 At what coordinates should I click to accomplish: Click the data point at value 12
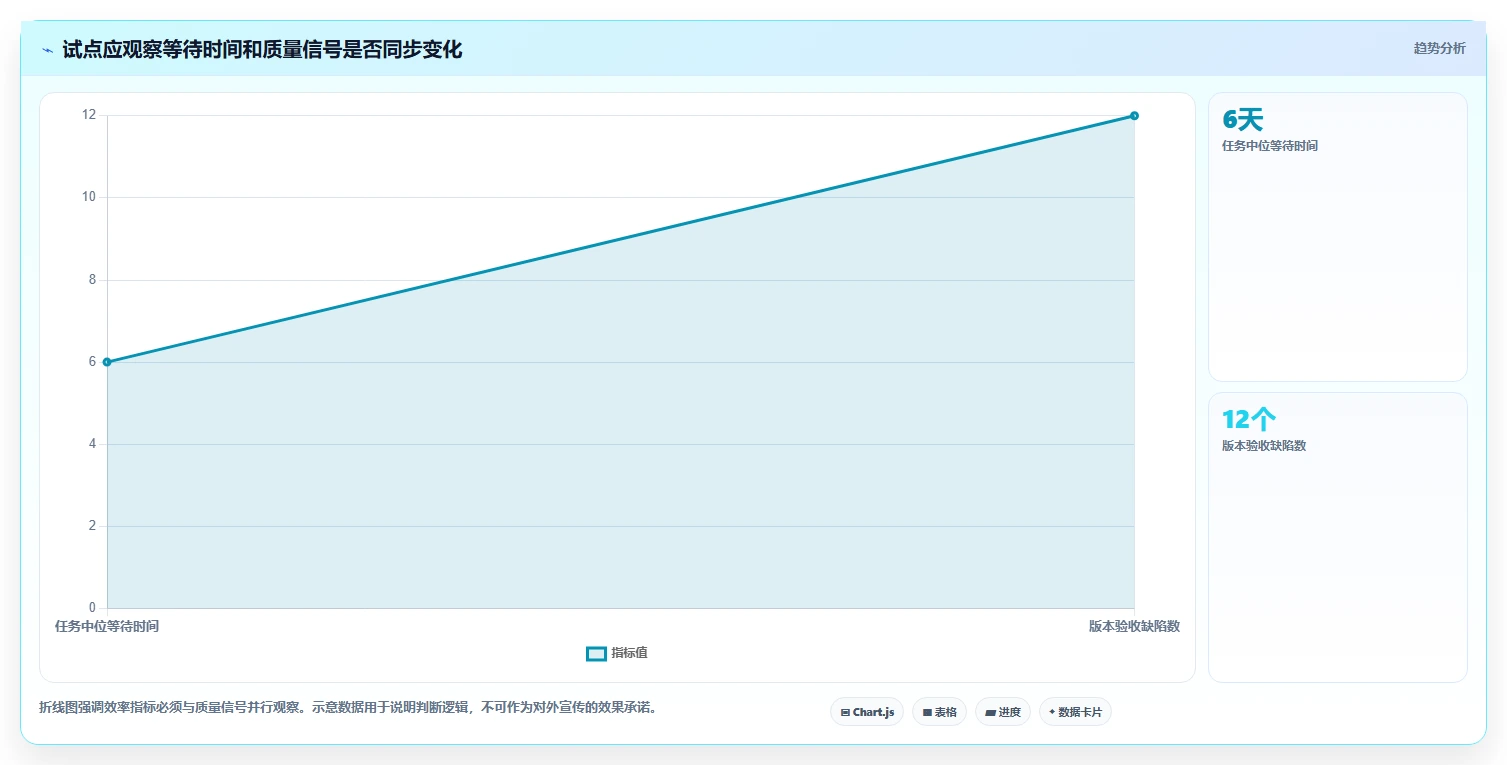pyautogui.click(x=1134, y=116)
